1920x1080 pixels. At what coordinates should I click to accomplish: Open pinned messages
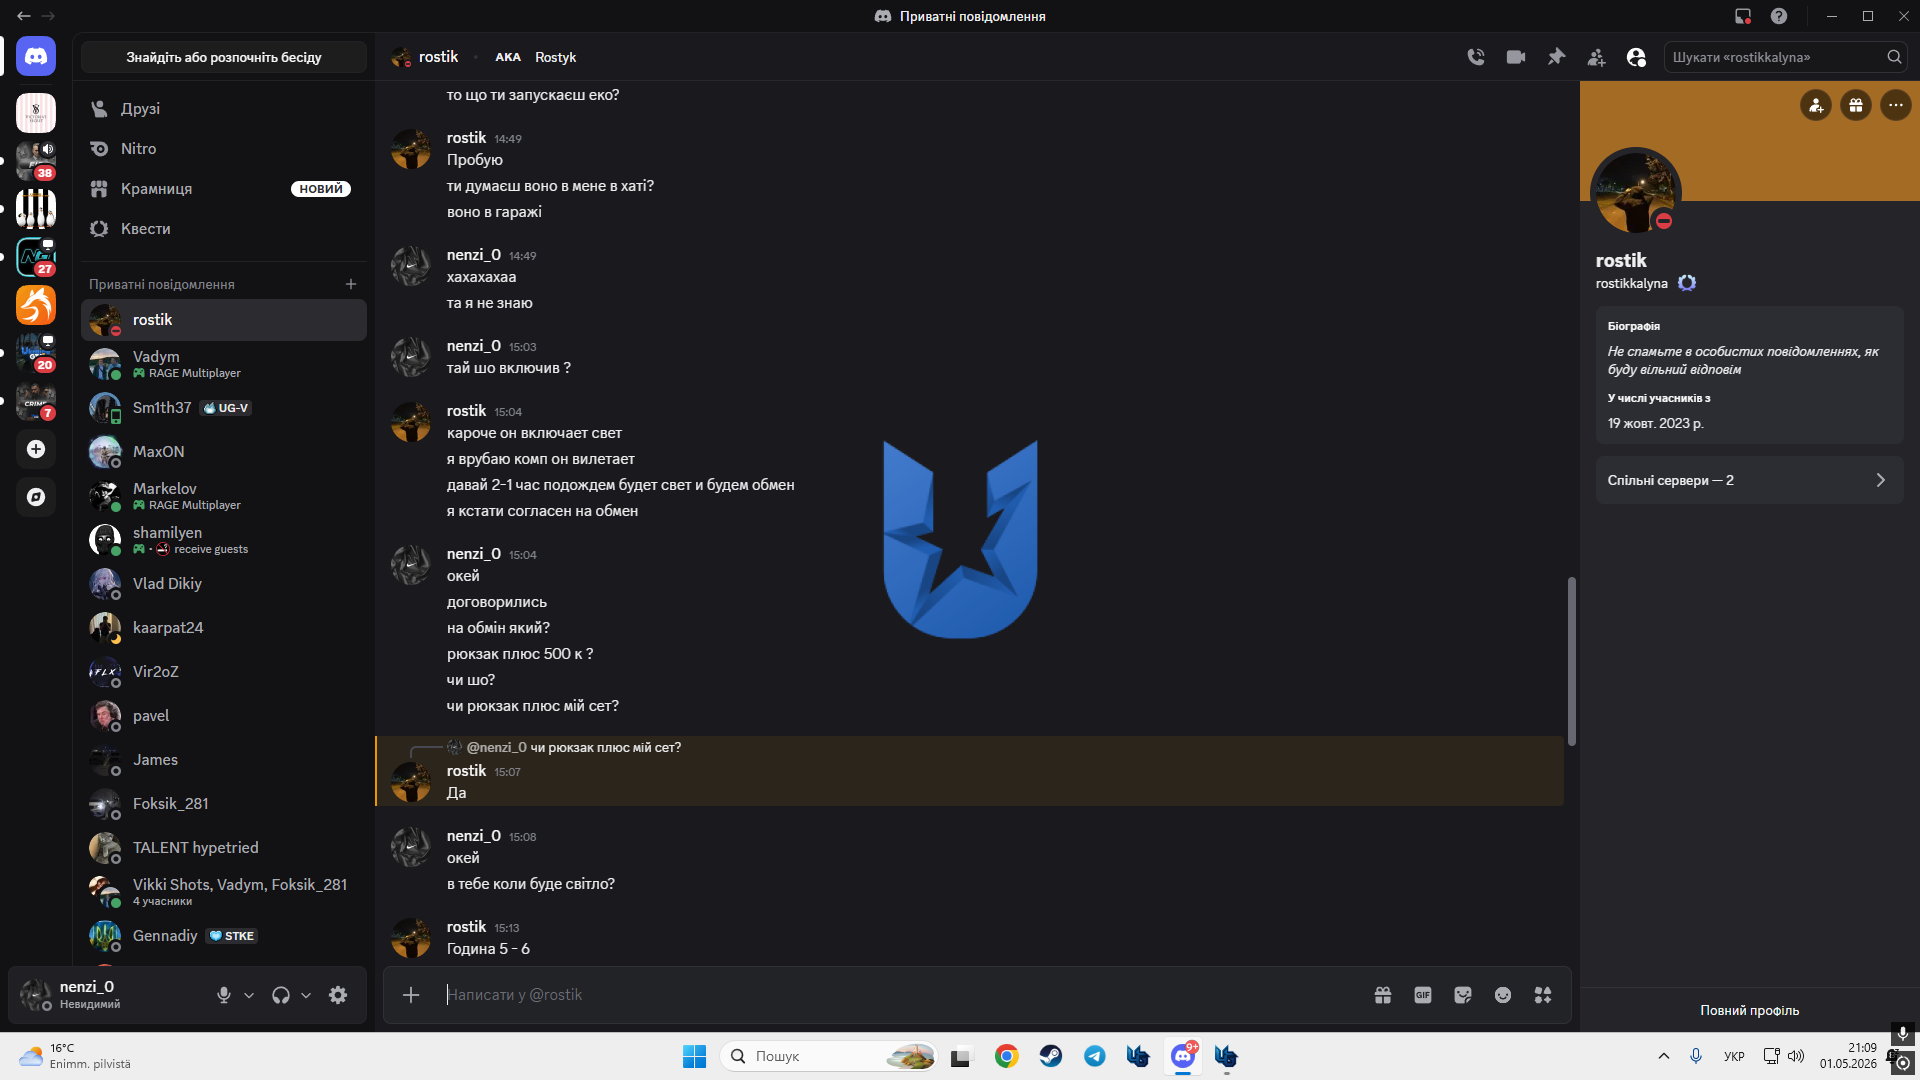pyautogui.click(x=1556, y=57)
